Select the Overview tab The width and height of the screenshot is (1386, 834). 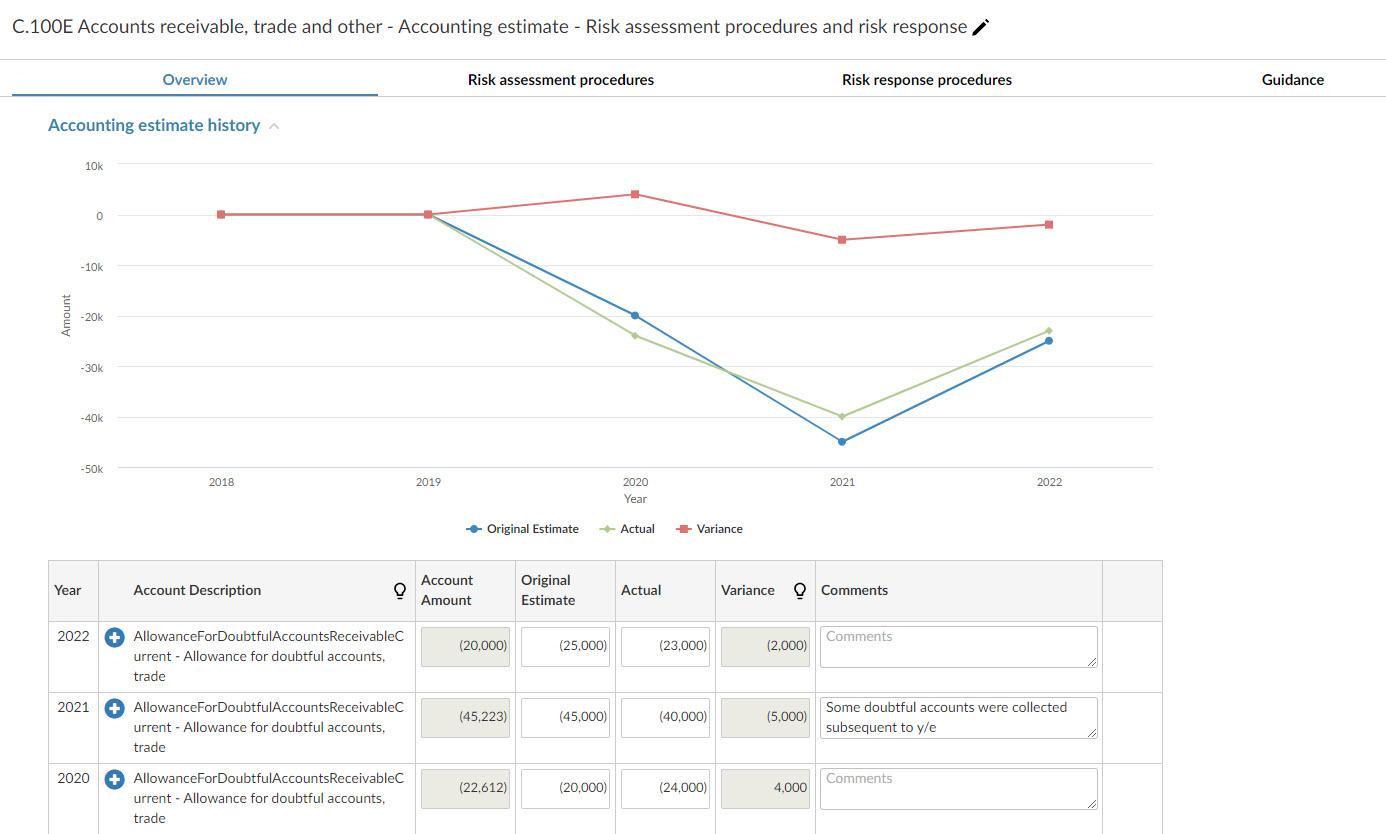pos(194,79)
